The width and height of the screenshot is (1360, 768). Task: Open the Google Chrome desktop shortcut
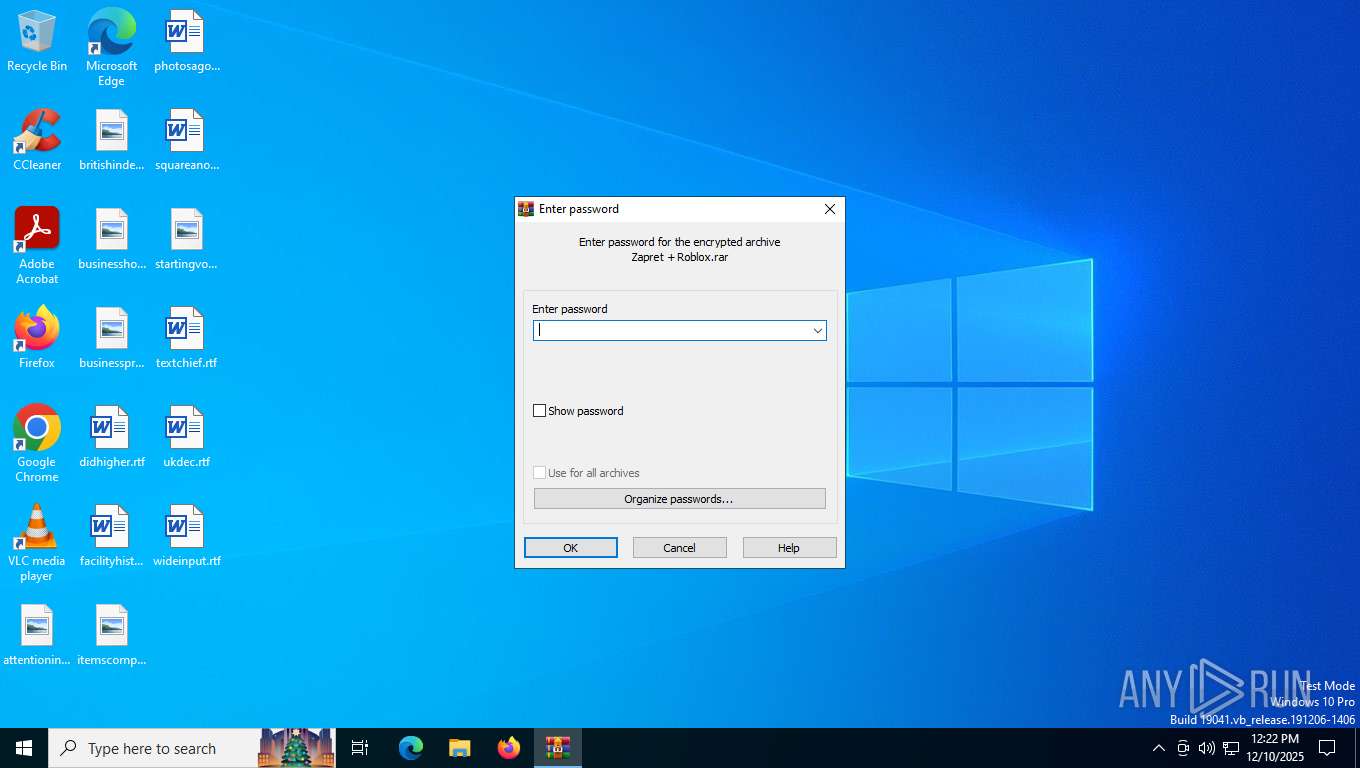point(37,443)
